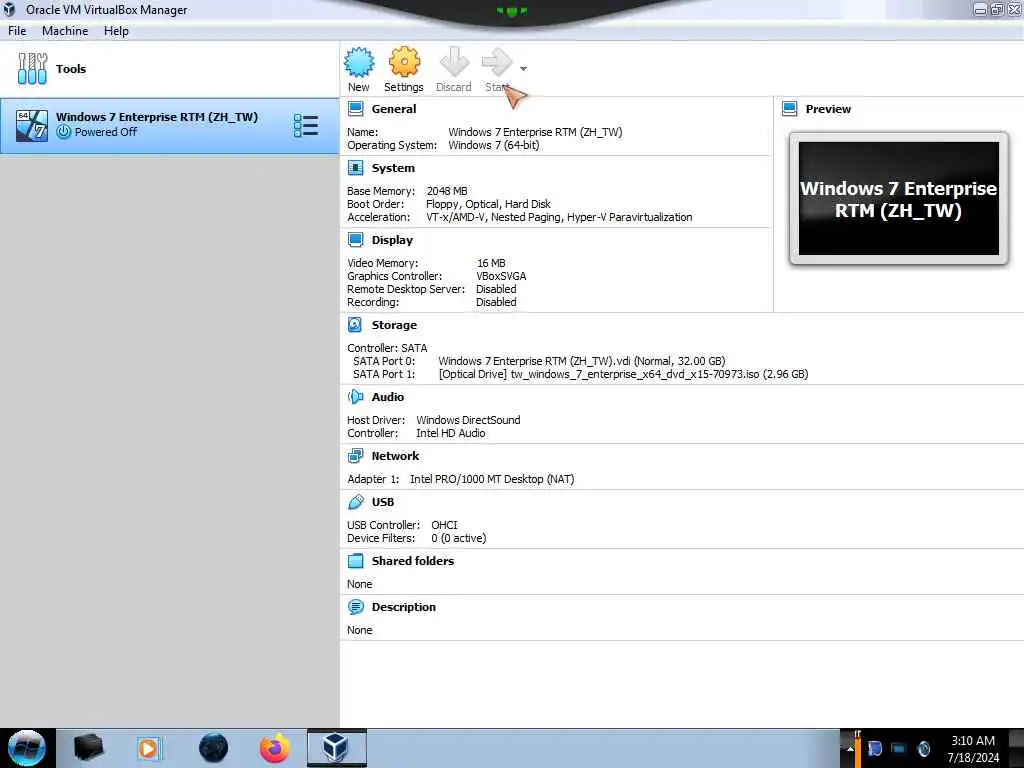Open the USB settings heading link

(x=383, y=502)
